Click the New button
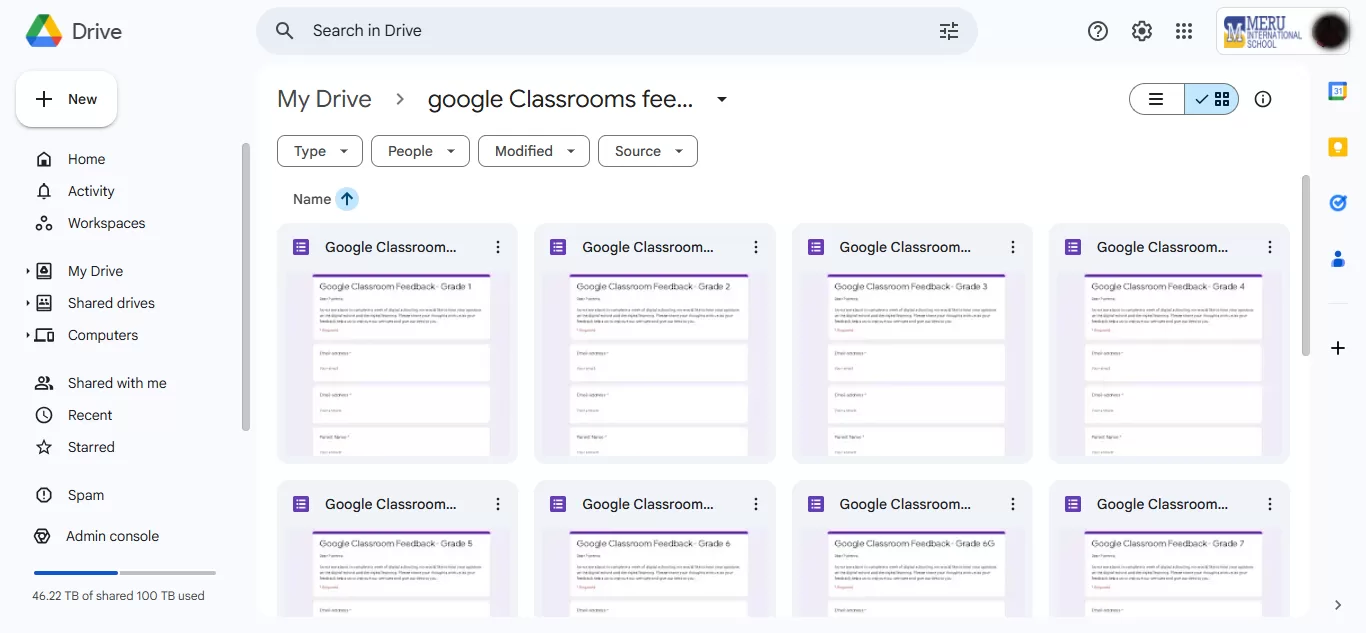 67,99
